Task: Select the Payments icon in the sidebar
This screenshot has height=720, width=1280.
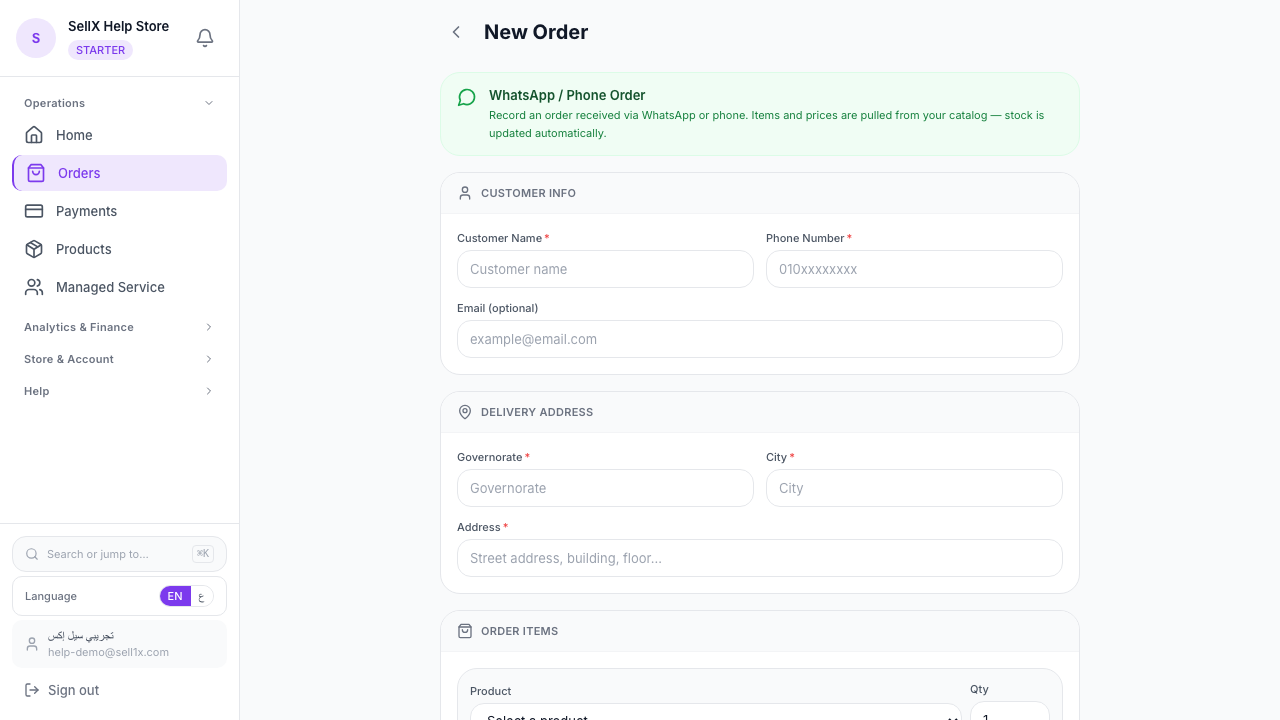Action: pos(34,211)
